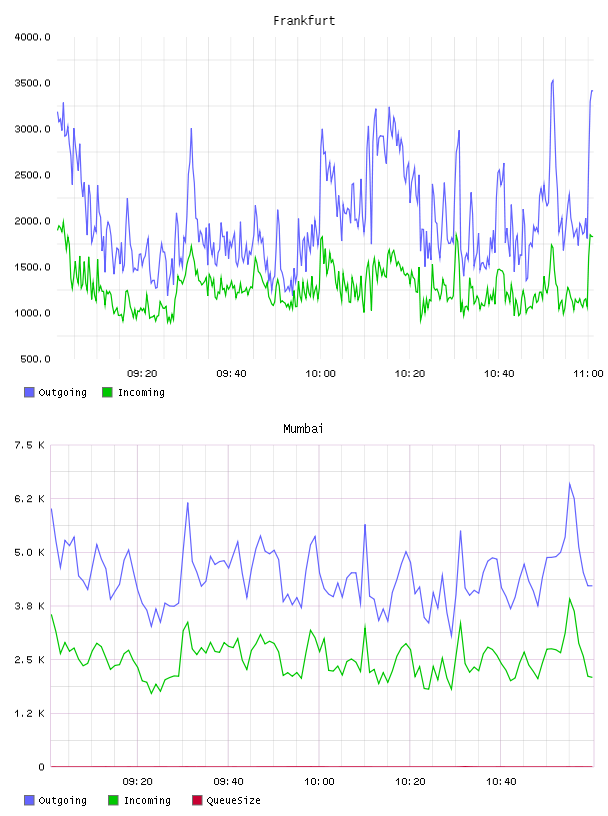Click the 10:20 time label on Frankfurt chart
The image size is (608, 816).
pyautogui.click(x=410, y=374)
